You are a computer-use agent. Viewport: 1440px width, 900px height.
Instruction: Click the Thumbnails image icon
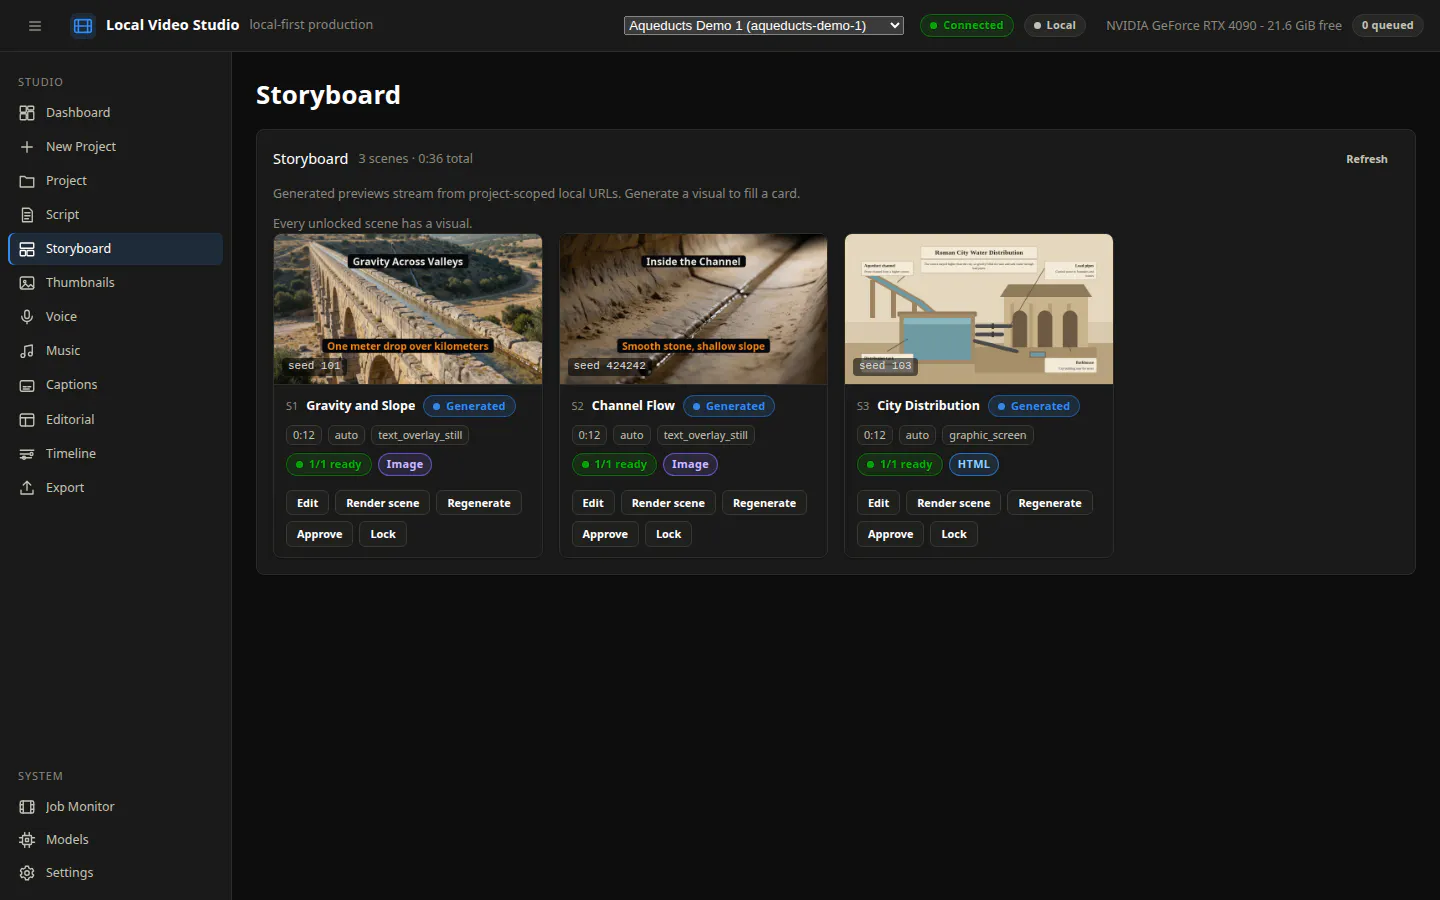pyautogui.click(x=27, y=283)
